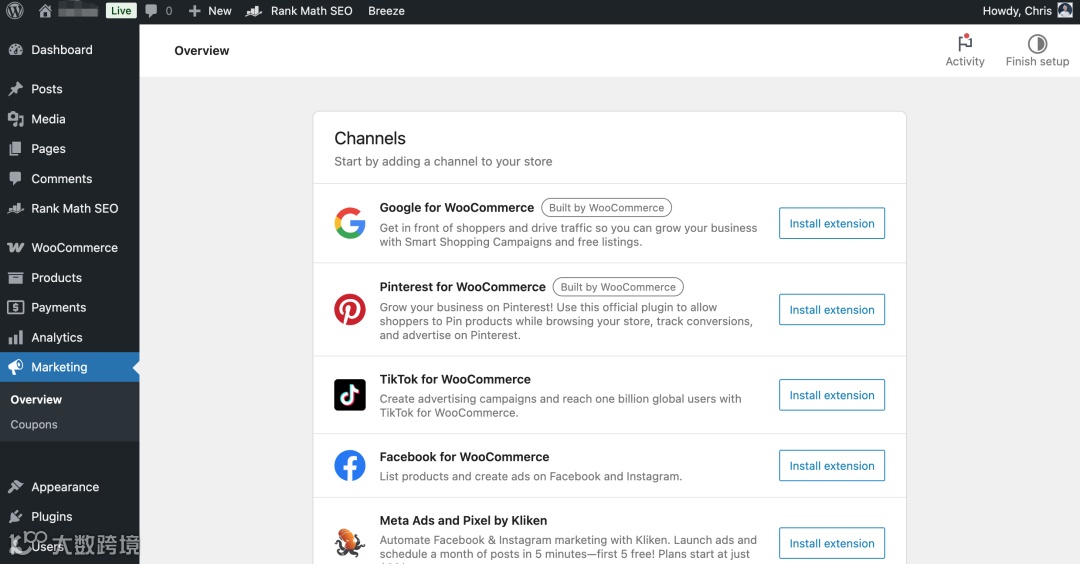Install the Facebook for WooCommerce extension

tap(832, 466)
